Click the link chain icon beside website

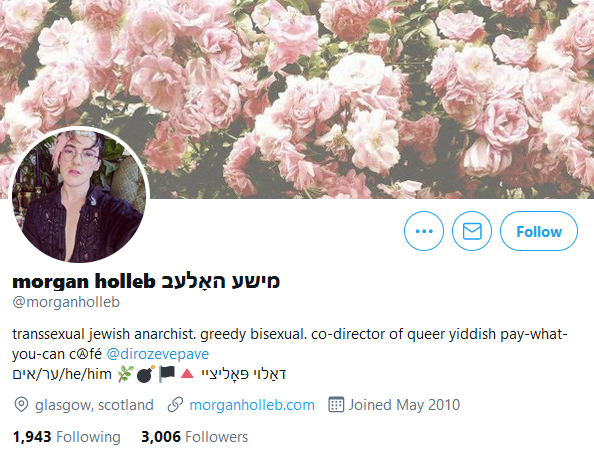tap(175, 405)
